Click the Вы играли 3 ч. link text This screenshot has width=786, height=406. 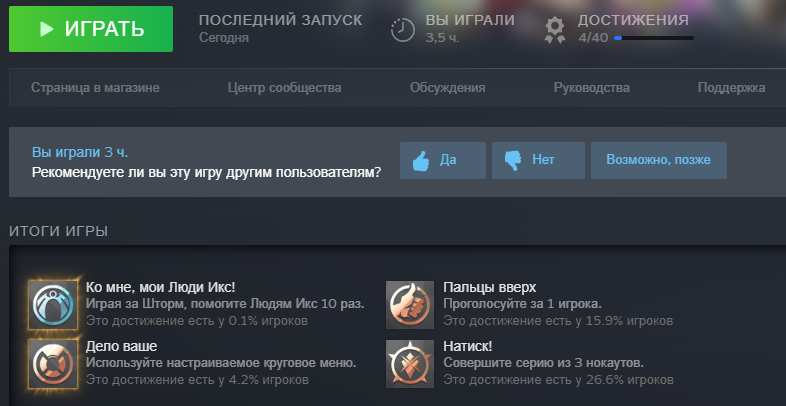point(80,152)
